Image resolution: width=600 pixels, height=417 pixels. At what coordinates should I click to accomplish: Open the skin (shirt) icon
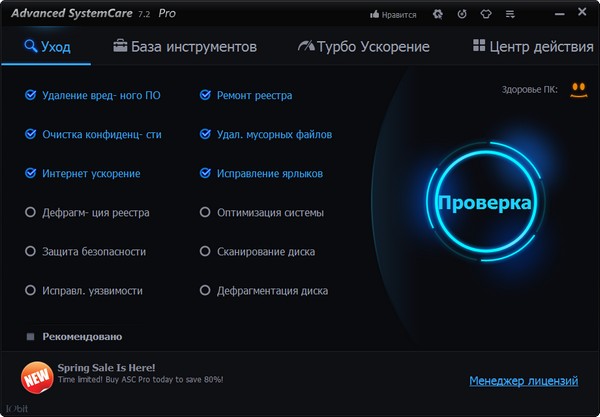pyautogui.click(x=486, y=14)
